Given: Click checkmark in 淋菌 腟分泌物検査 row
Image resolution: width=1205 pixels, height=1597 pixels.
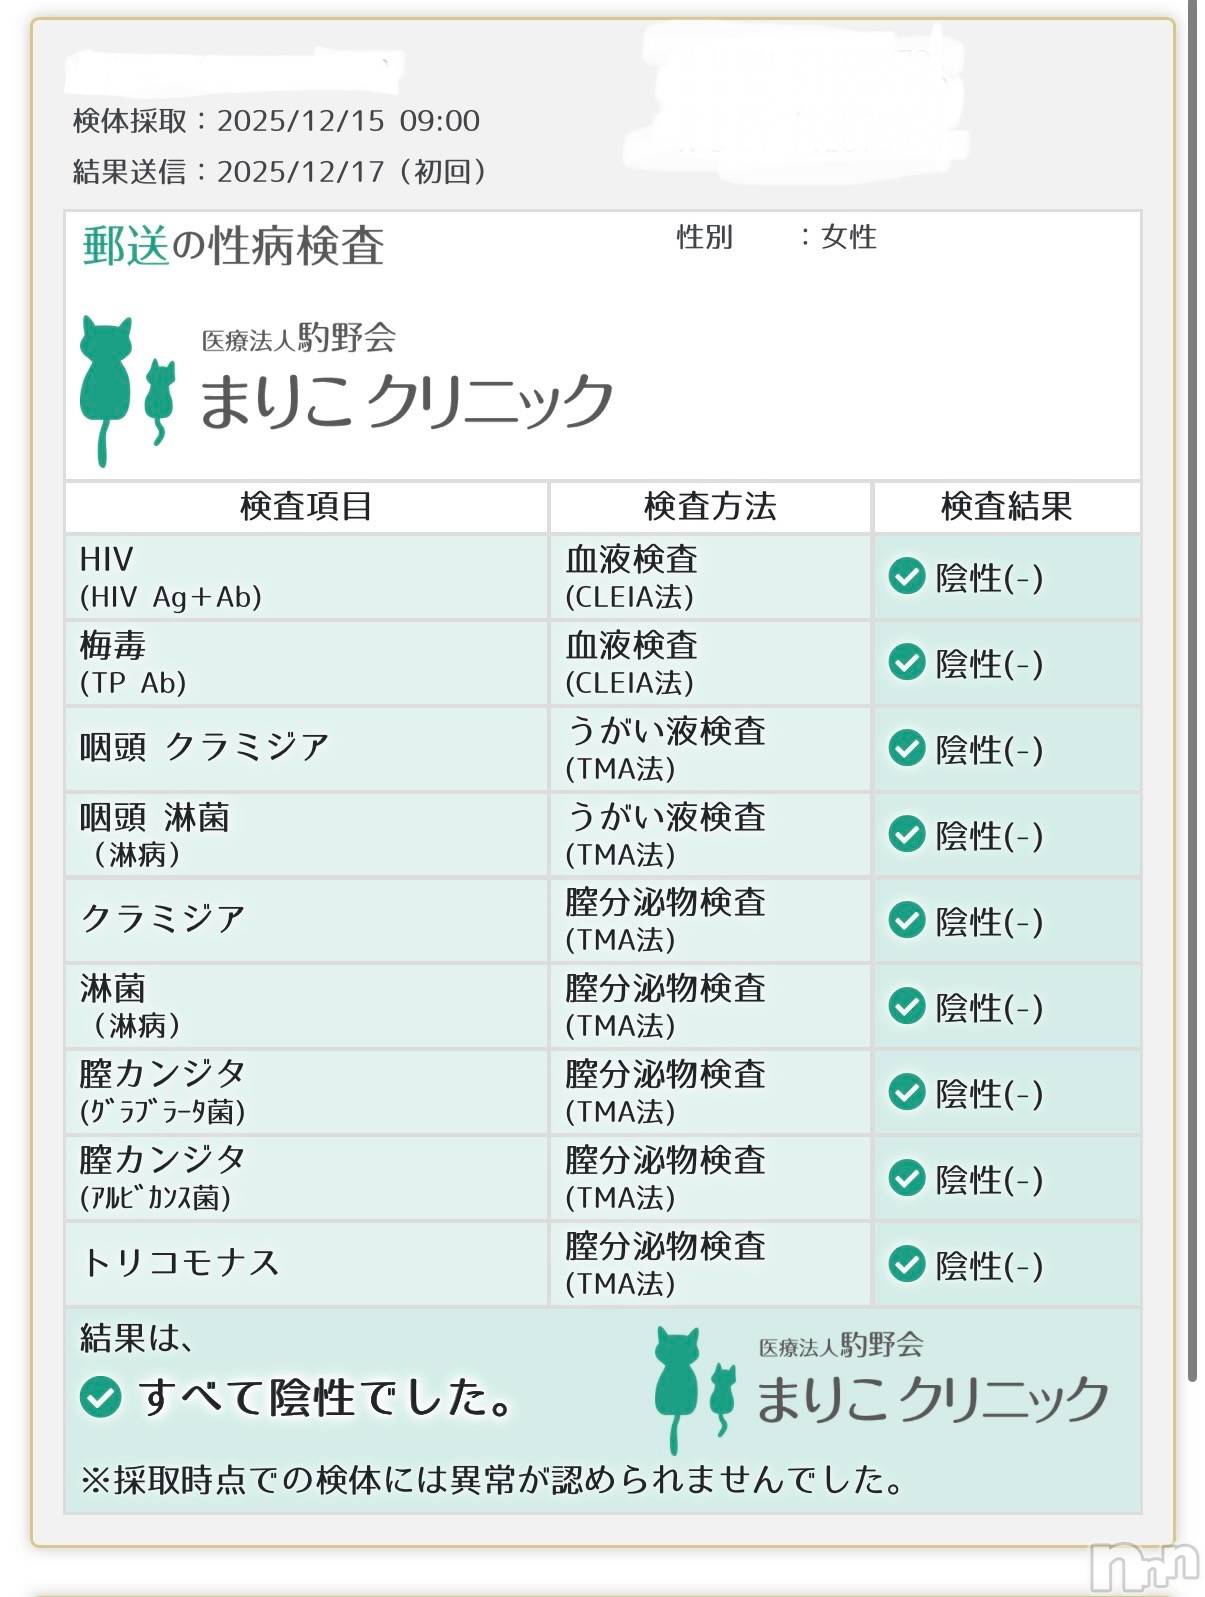Looking at the screenshot, I should coord(907,1006).
